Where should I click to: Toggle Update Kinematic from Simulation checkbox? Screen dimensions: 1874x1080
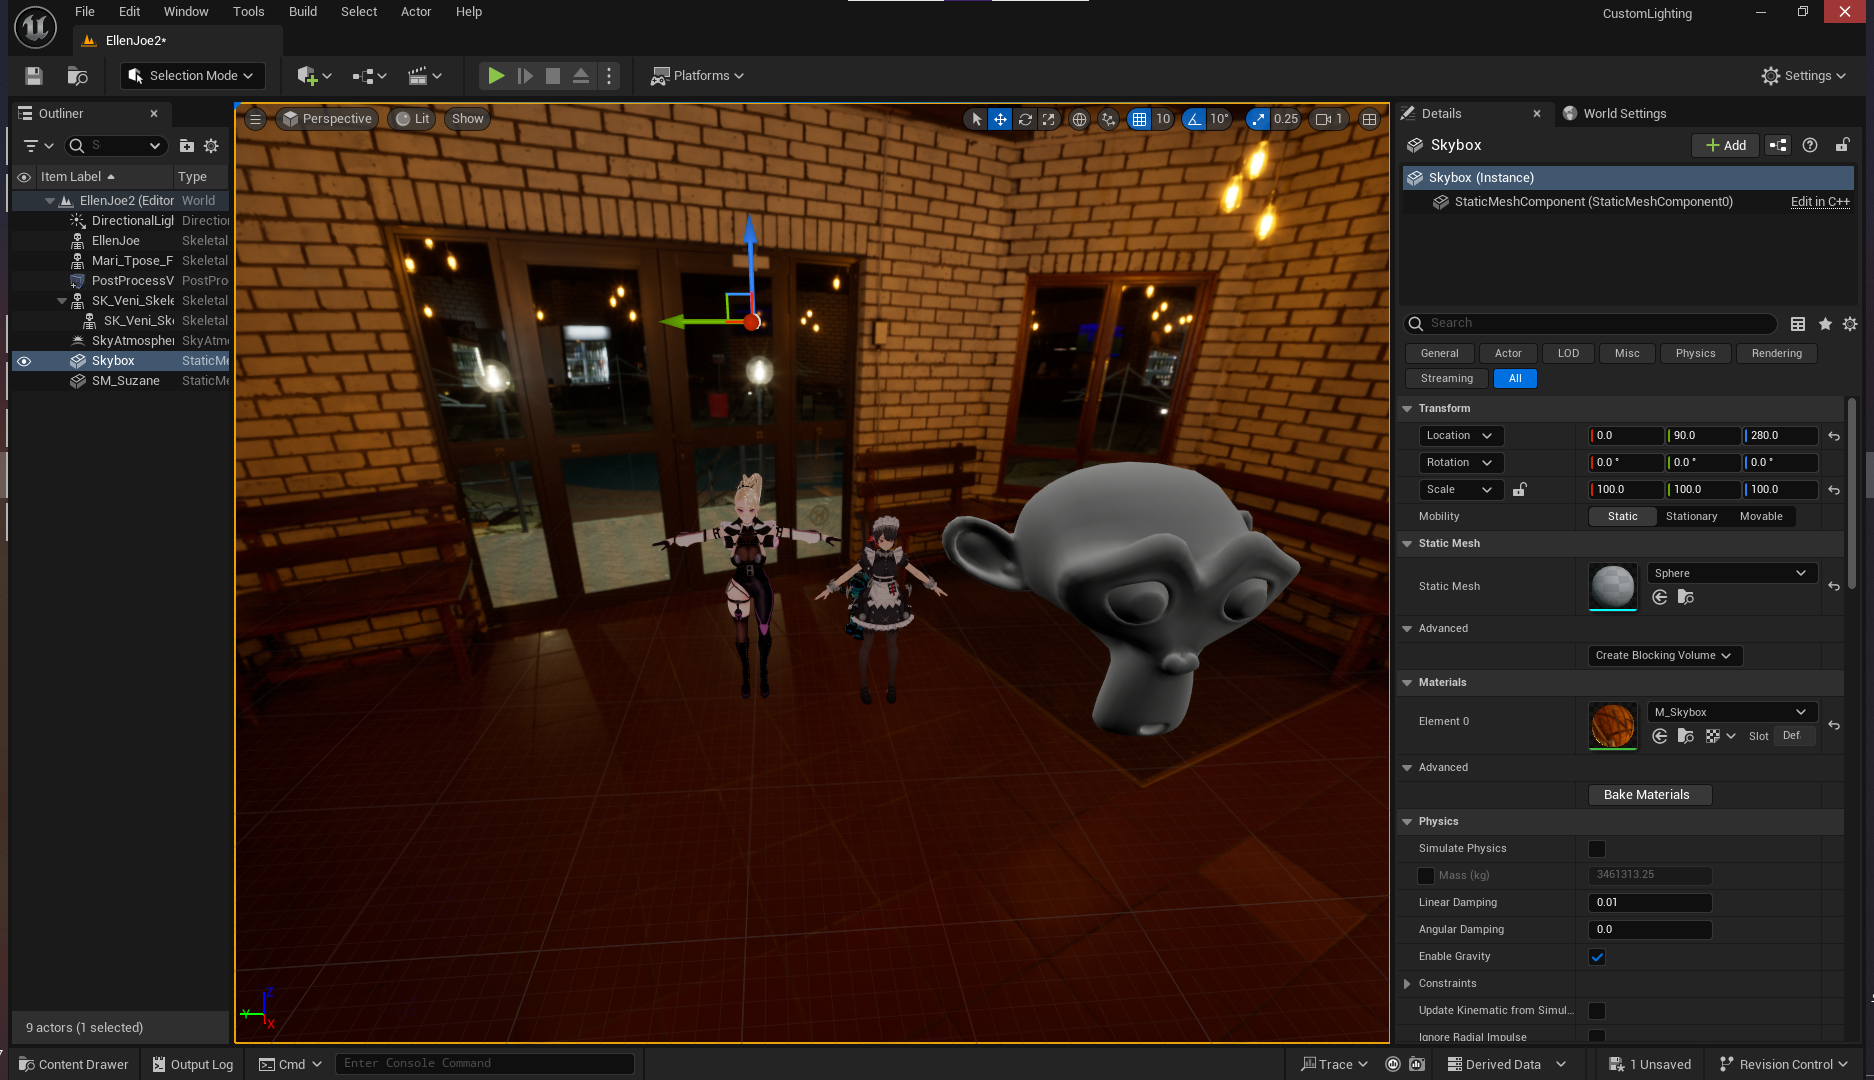(1597, 1011)
